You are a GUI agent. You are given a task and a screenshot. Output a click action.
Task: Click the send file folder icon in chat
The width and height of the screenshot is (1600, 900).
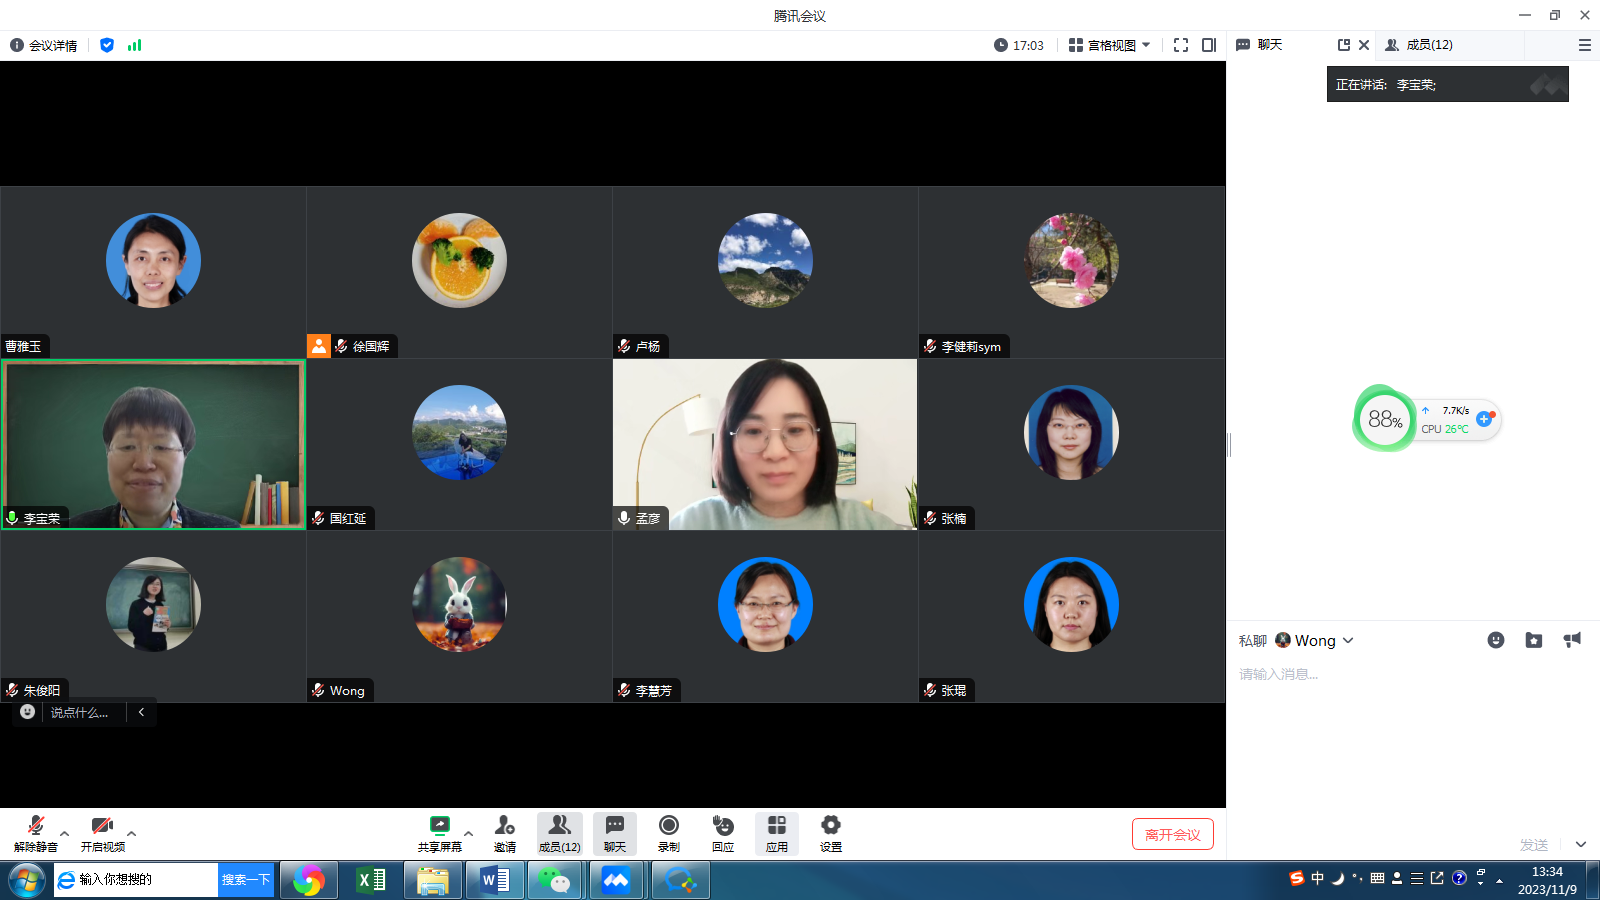[x=1534, y=640]
